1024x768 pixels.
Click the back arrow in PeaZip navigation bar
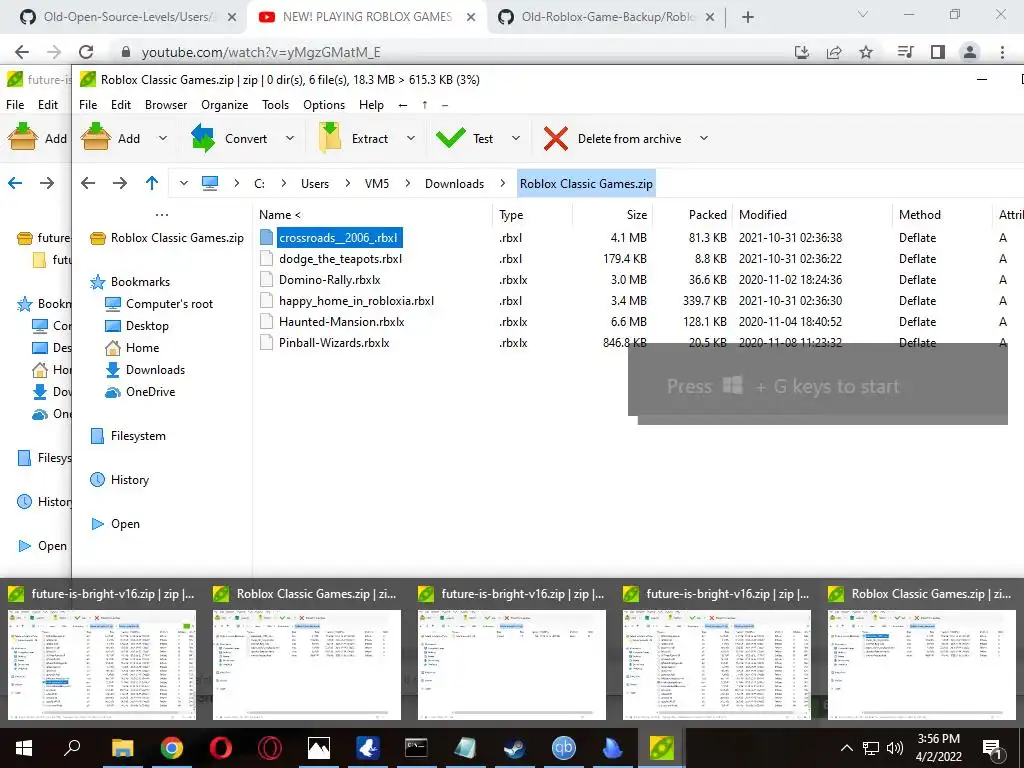tap(88, 184)
